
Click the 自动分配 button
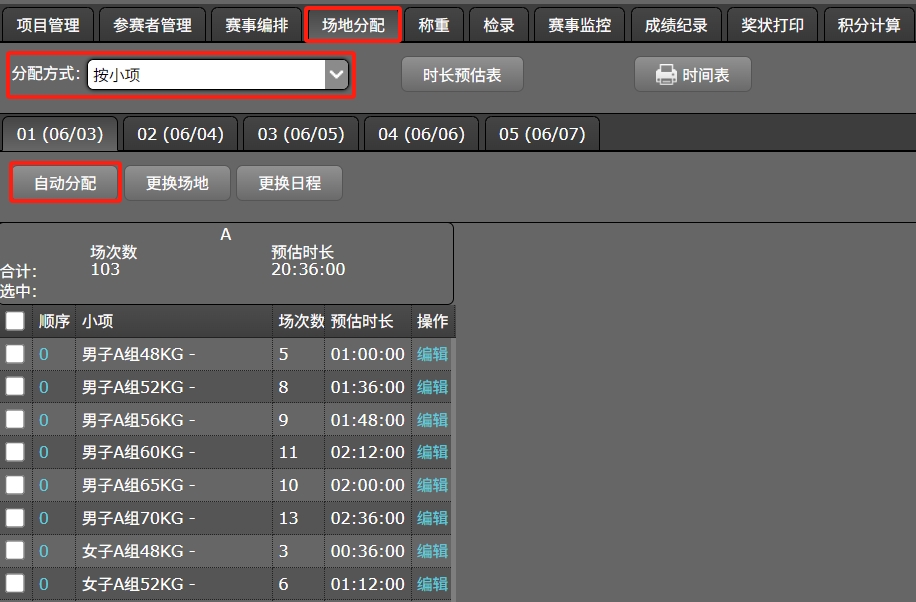[64, 183]
